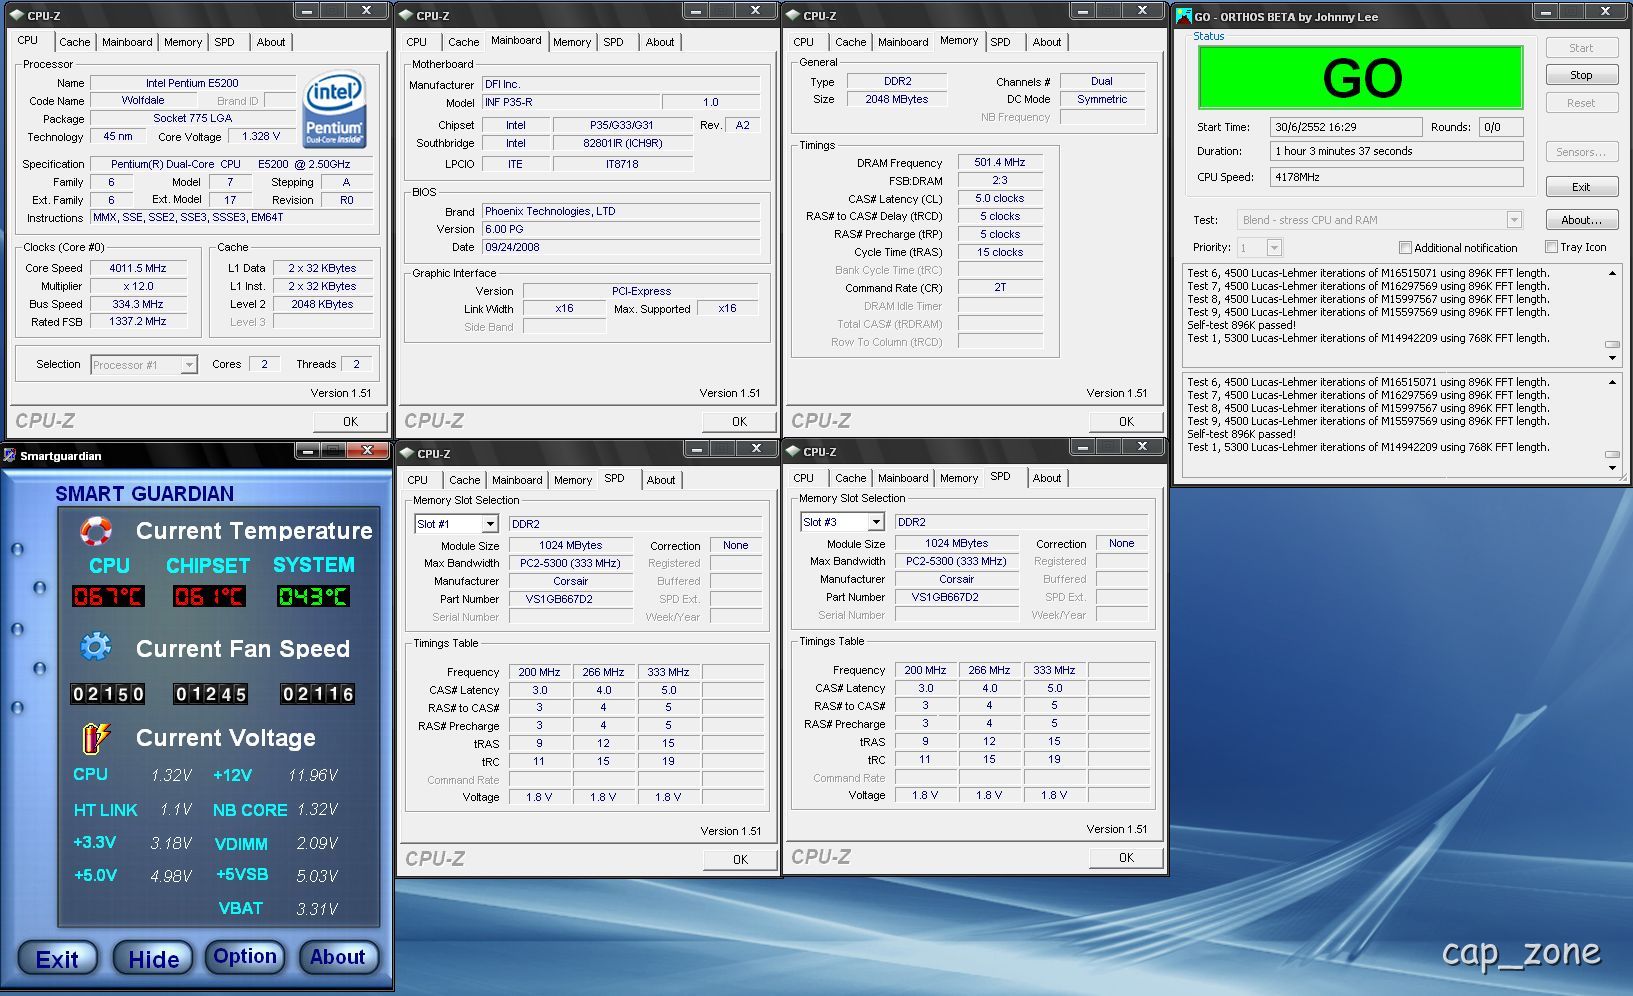Click the gear icon beside Current Fan Speed

[96, 647]
